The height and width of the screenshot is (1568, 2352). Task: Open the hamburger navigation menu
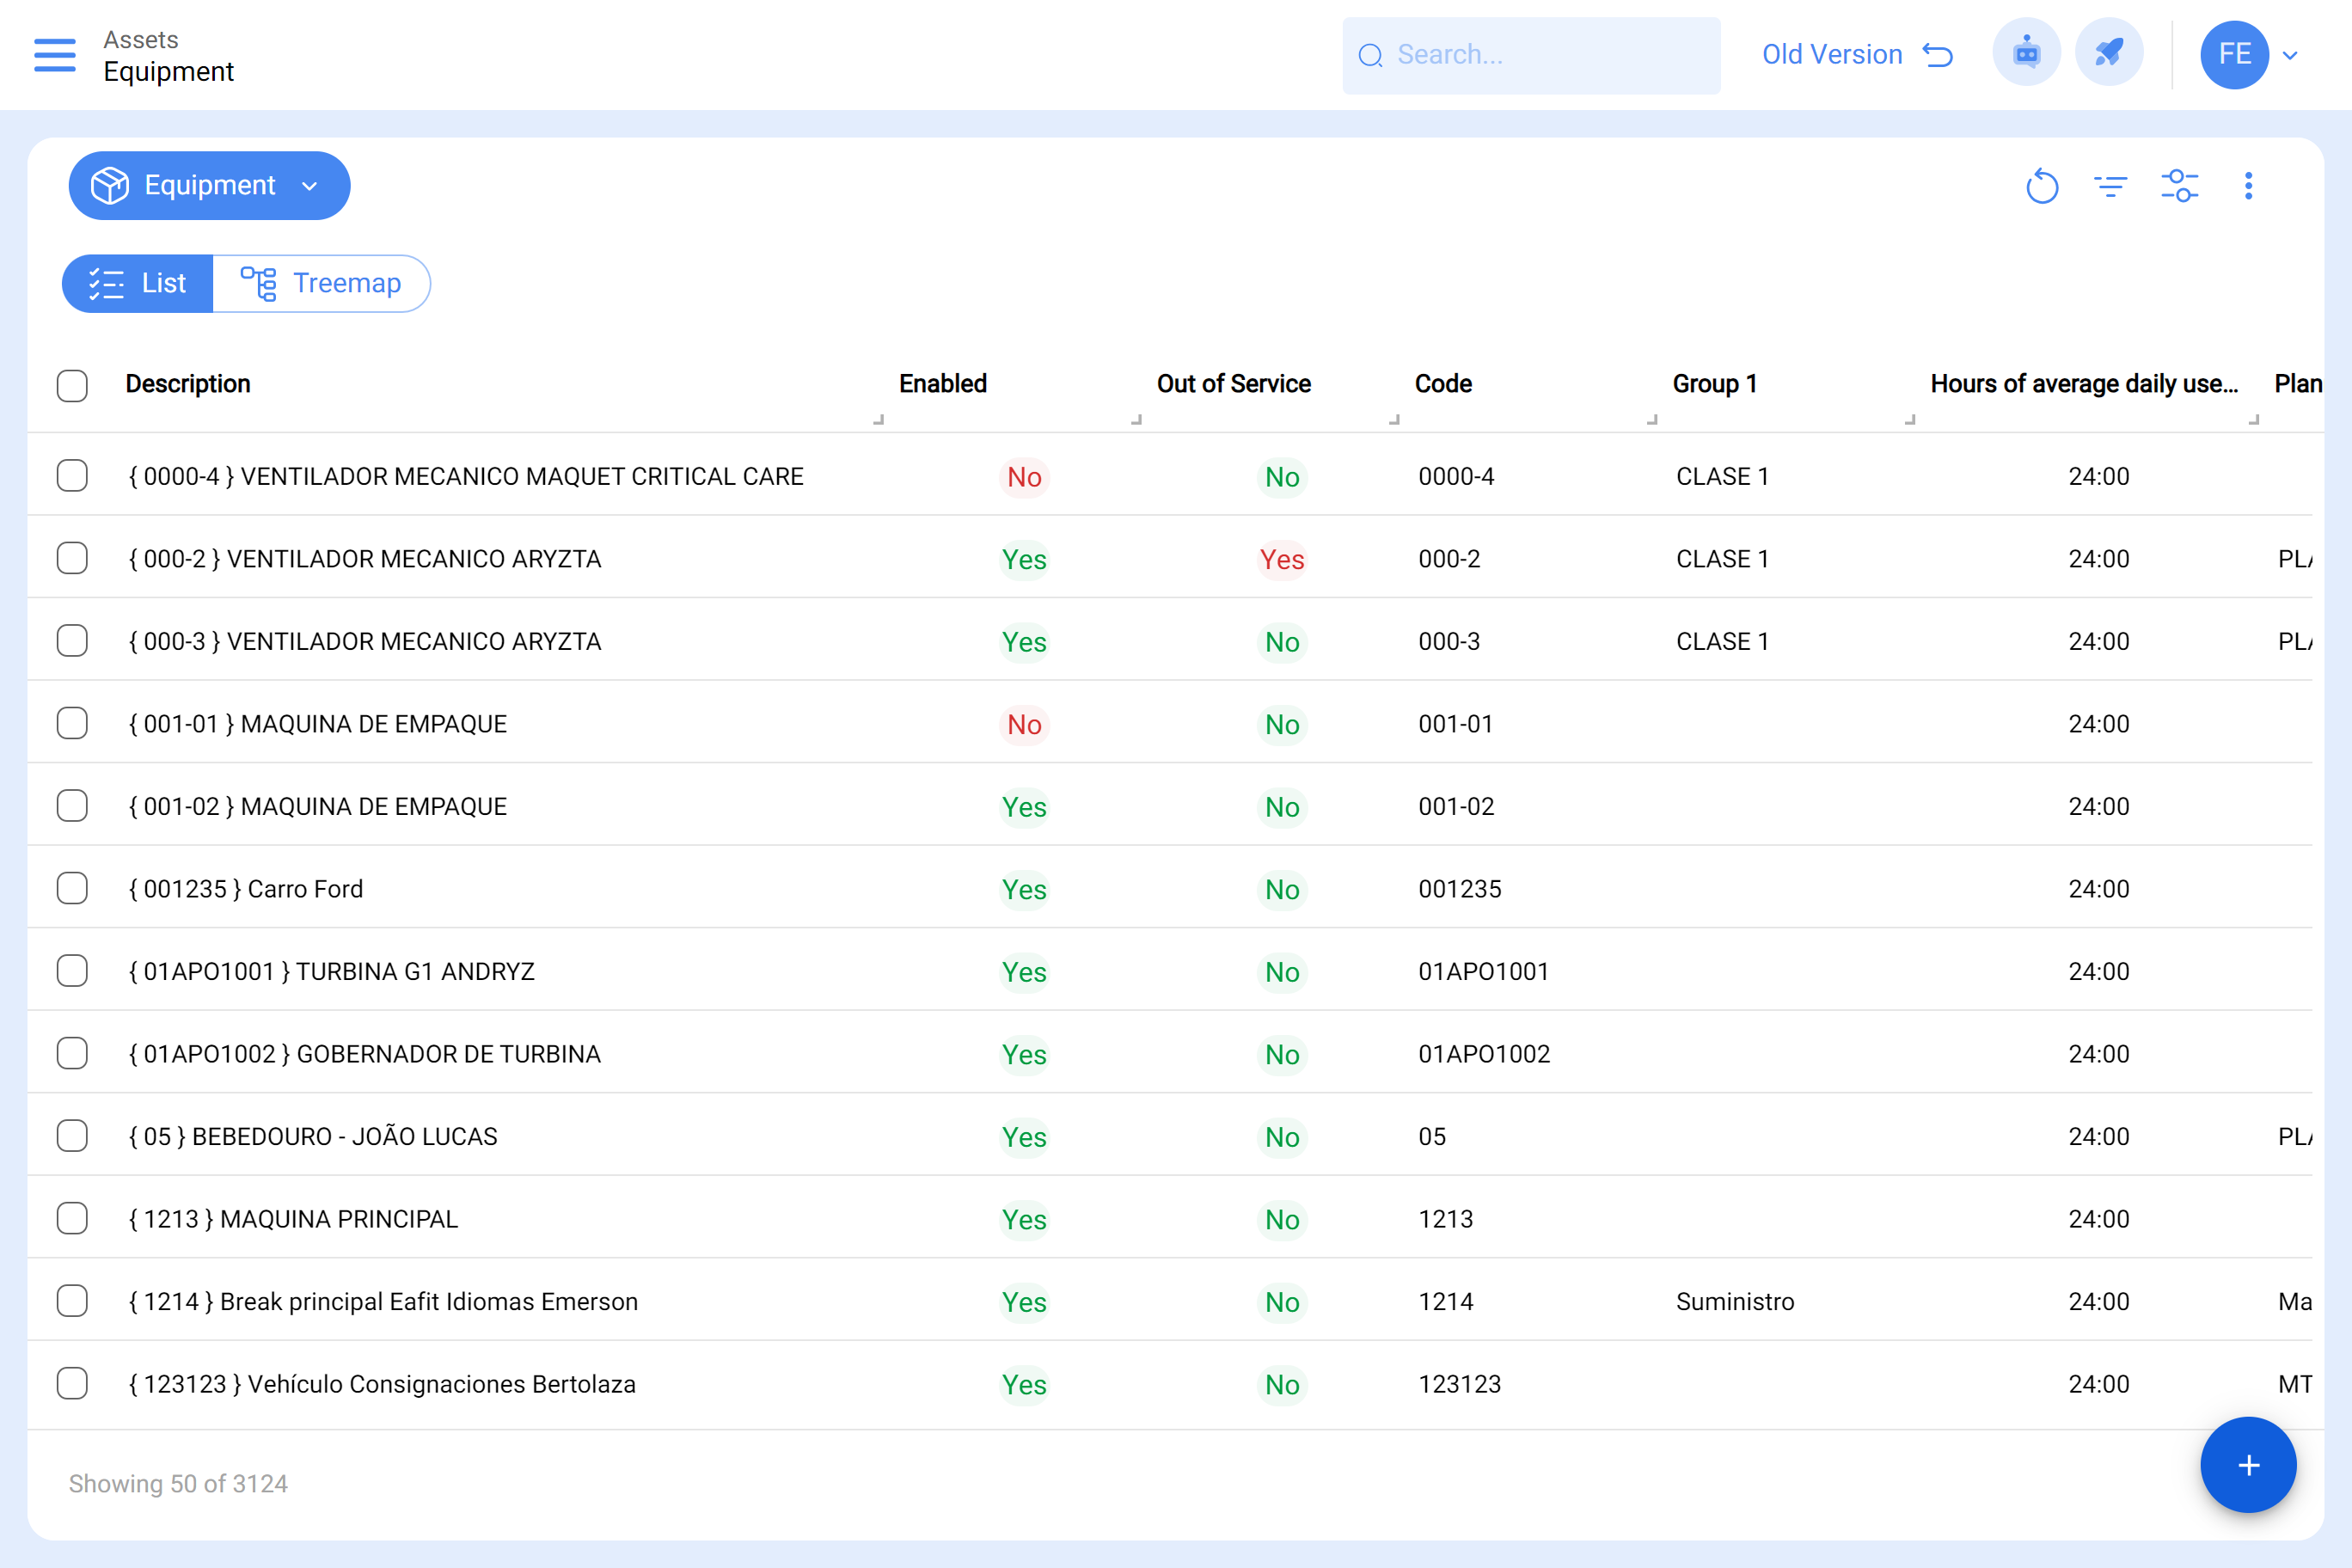55,55
